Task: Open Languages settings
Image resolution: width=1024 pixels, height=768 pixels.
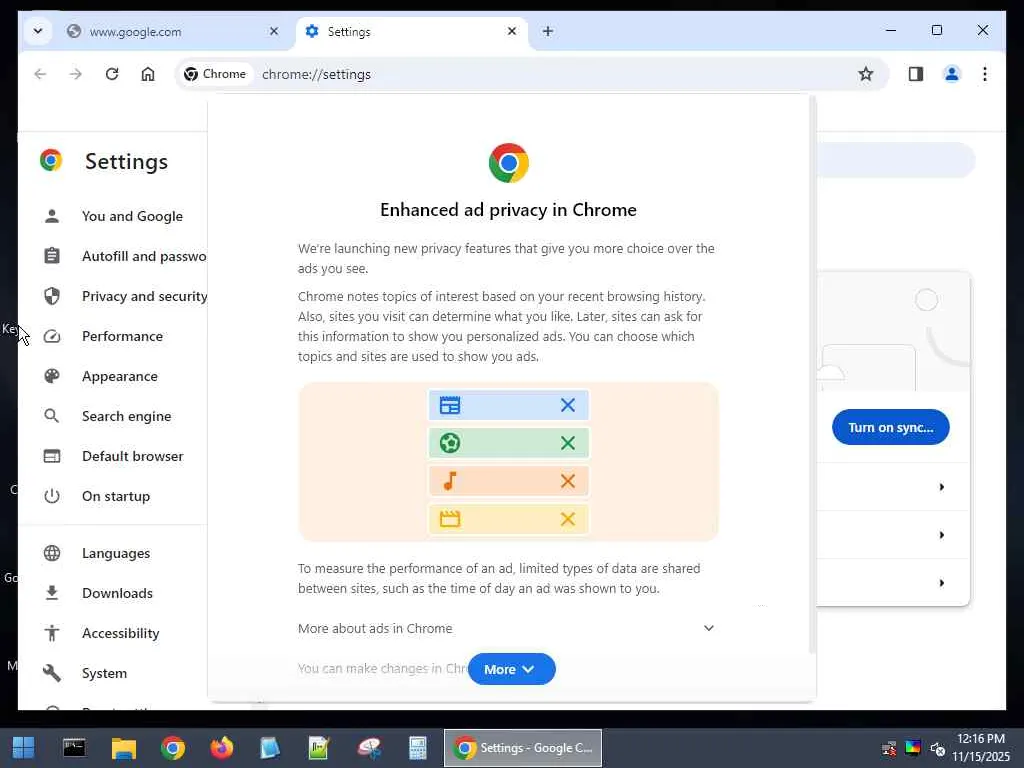Action: (x=116, y=553)
